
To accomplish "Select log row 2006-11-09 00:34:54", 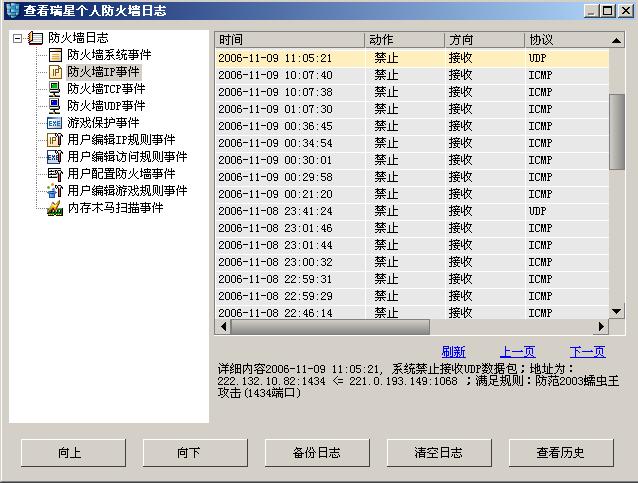I will [x=412, y=143].
